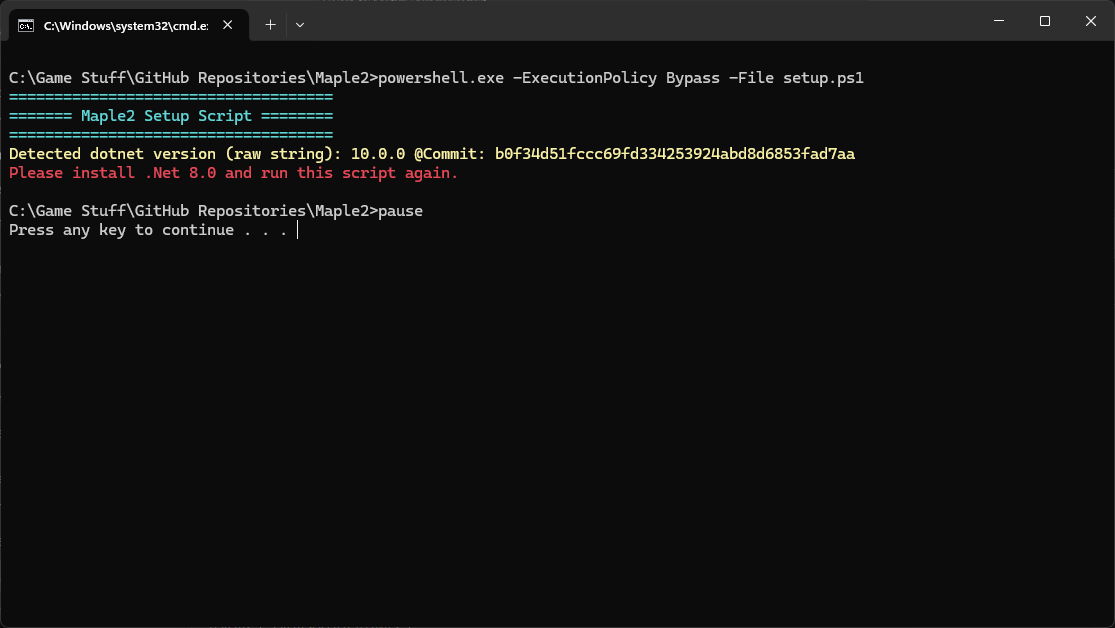Image resolution: width=1115 pixels, height=628 pixels.
Task: Click the red Please install .Net 8.0 message
Action: pos(233,173)
